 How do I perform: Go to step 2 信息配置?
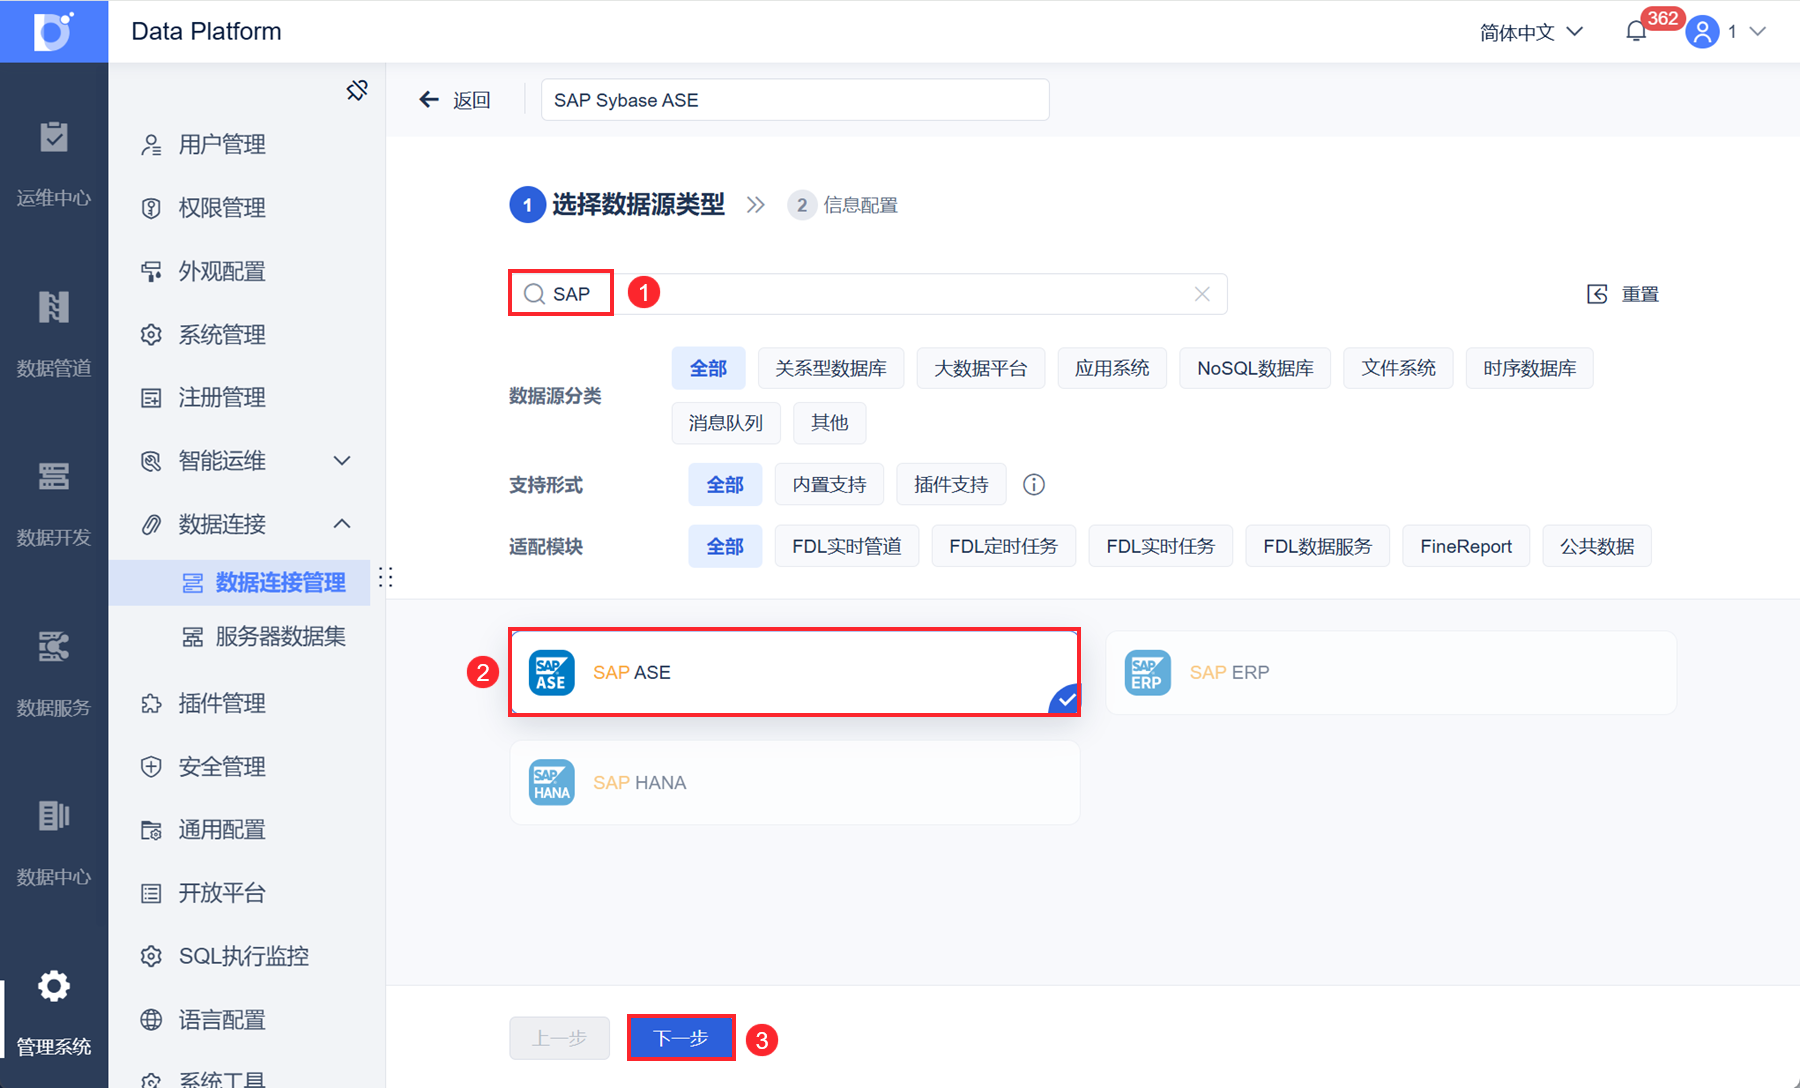click(x=843, y=205)
